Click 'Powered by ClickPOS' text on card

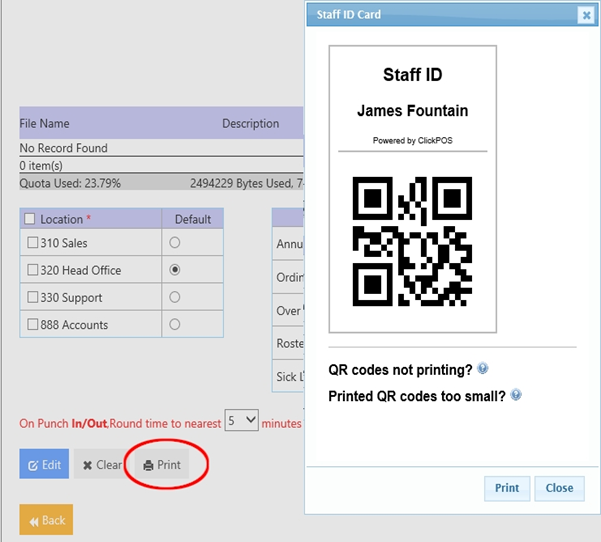tap(412, 140)
